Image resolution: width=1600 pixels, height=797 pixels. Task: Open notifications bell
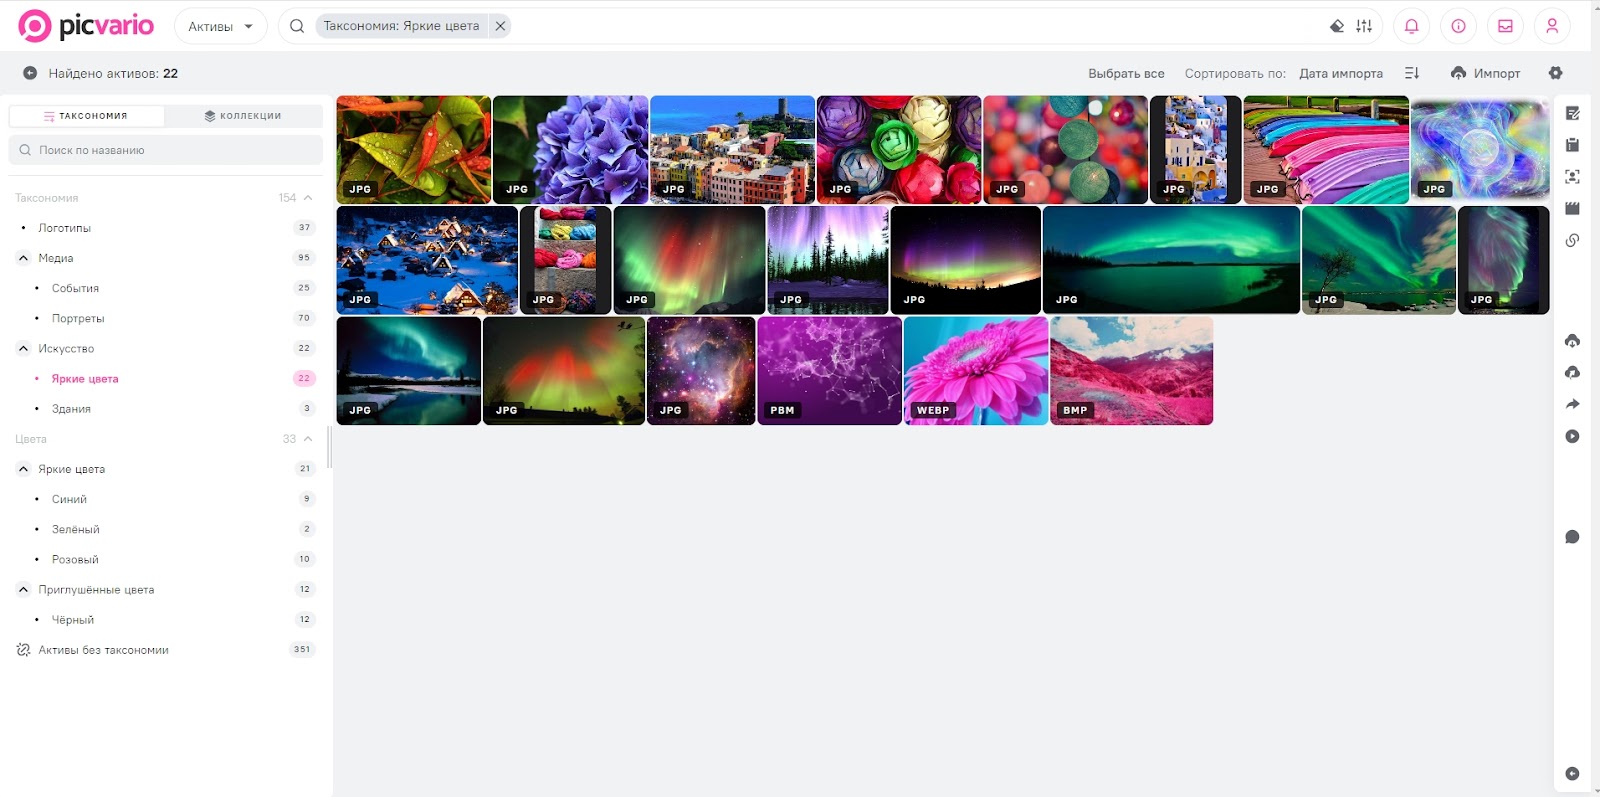point(1412,26)
